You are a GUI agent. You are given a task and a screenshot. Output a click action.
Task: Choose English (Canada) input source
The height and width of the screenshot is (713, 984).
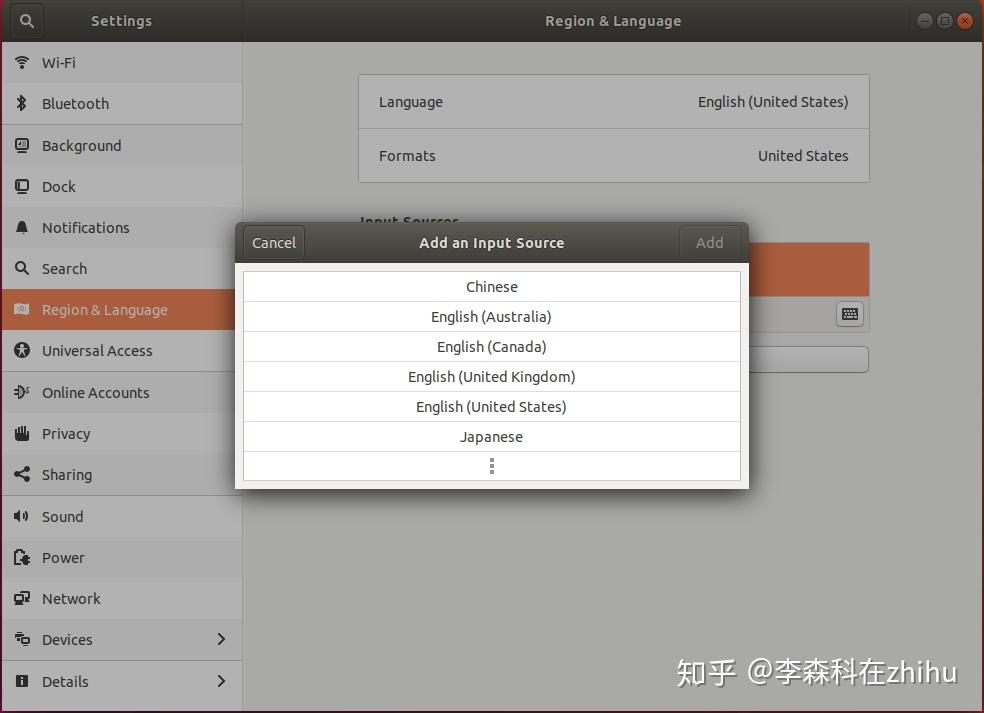click(x=491, y=346)
